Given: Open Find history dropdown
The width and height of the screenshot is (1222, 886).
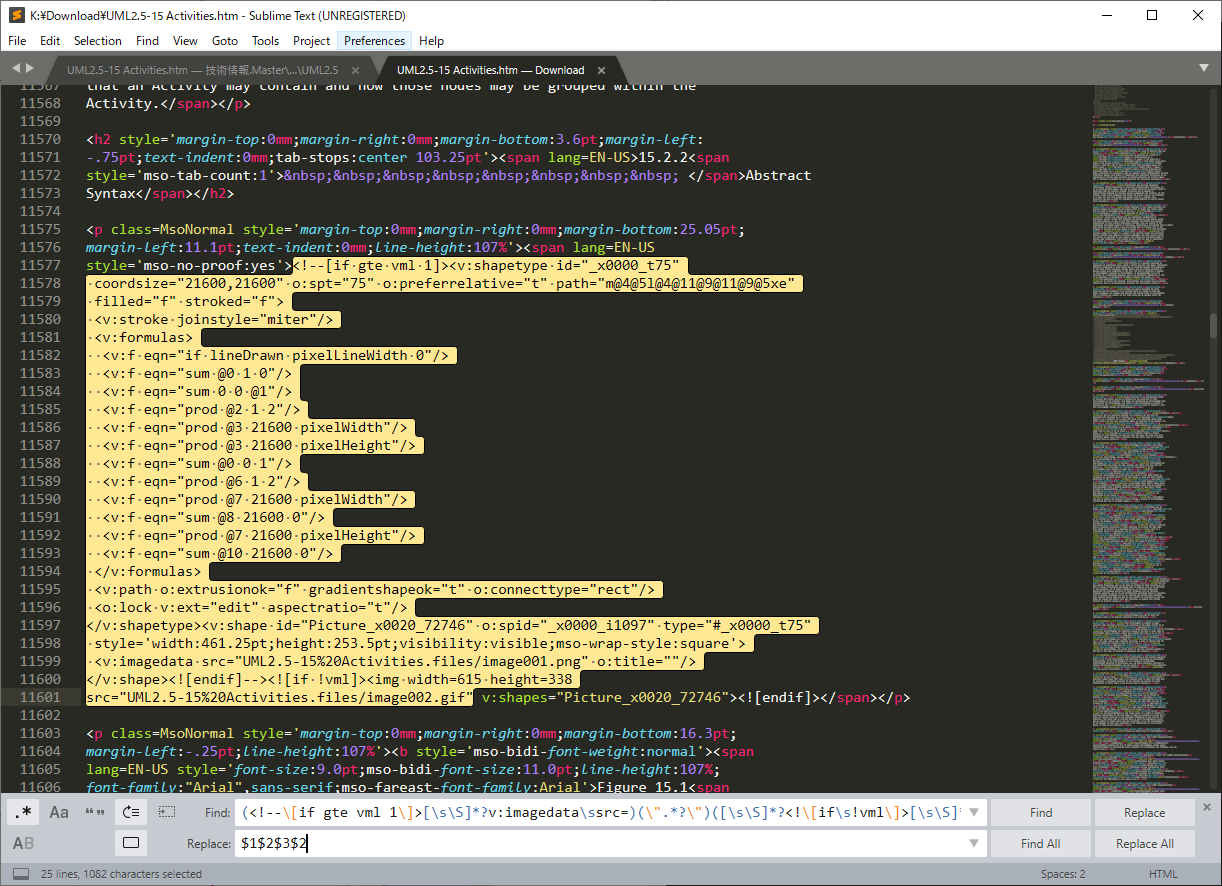Looking at the screenshot, I should [x=975, y=813].
